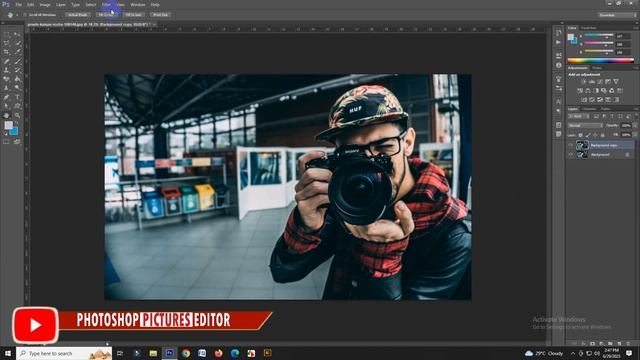Screen dimensions: 640x360
Task: Toggle lock image pixels
Action: [x=588, y=135]
